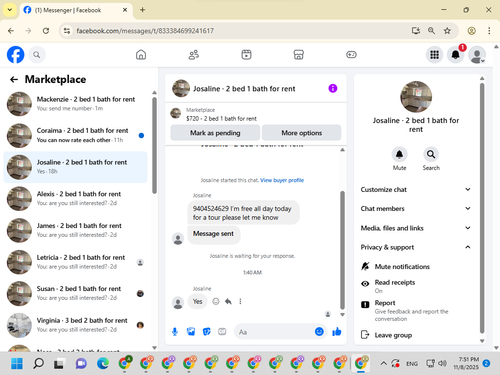The image size is (500, 375).
Task: Choose a sticker from the composer
Action: [207, 332]
